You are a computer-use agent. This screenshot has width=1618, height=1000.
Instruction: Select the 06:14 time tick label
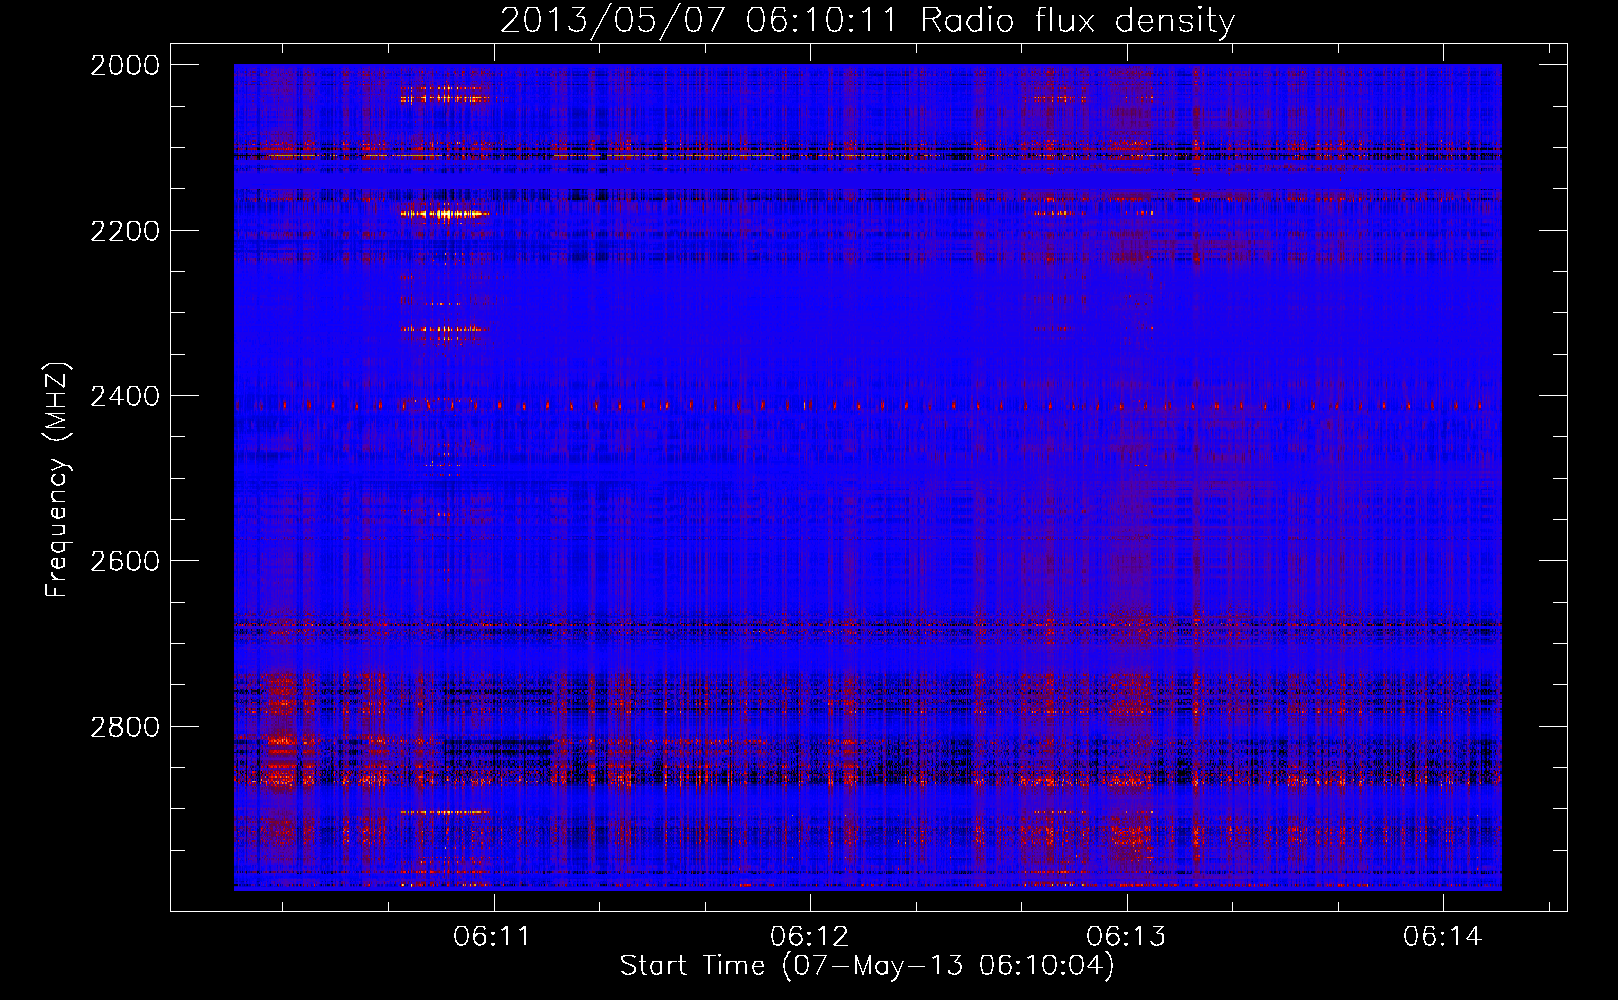(x=1443, y=937)
